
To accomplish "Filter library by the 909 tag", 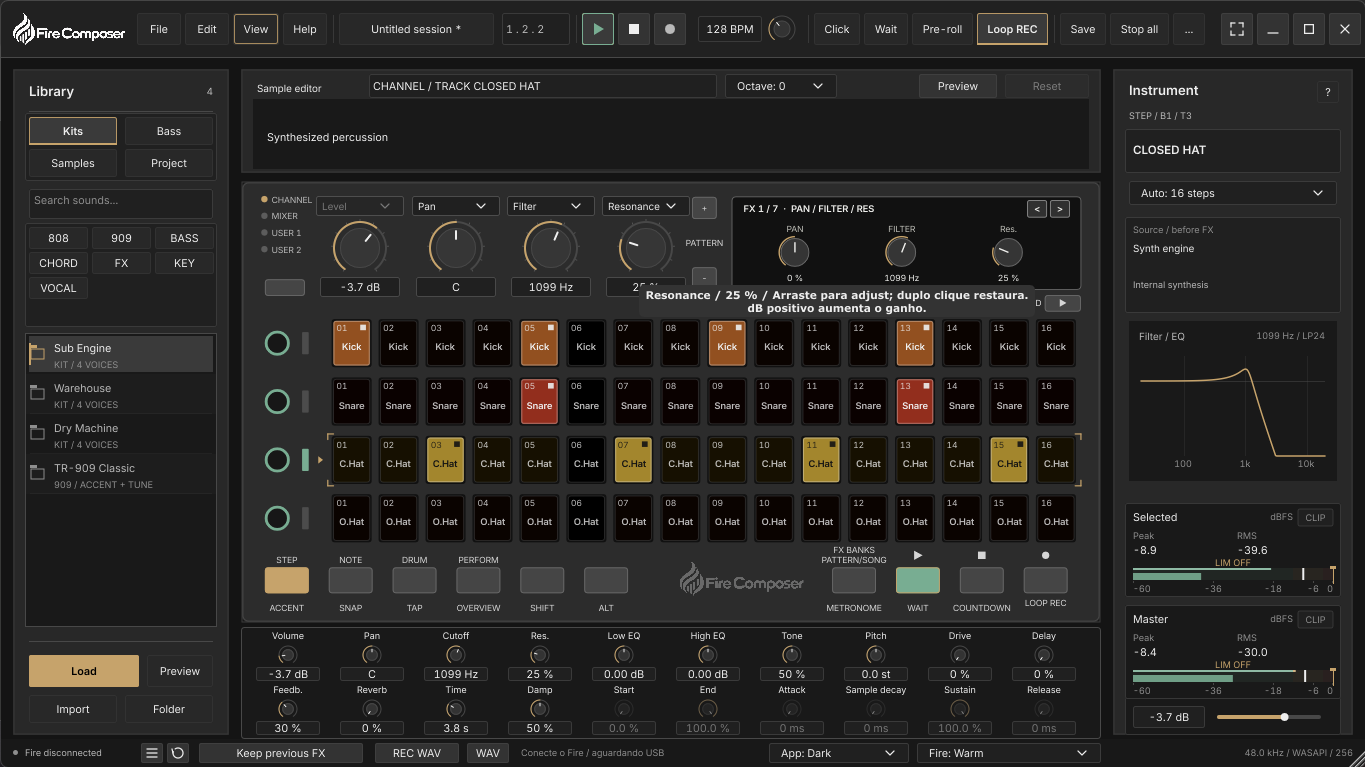I will 121,238.
